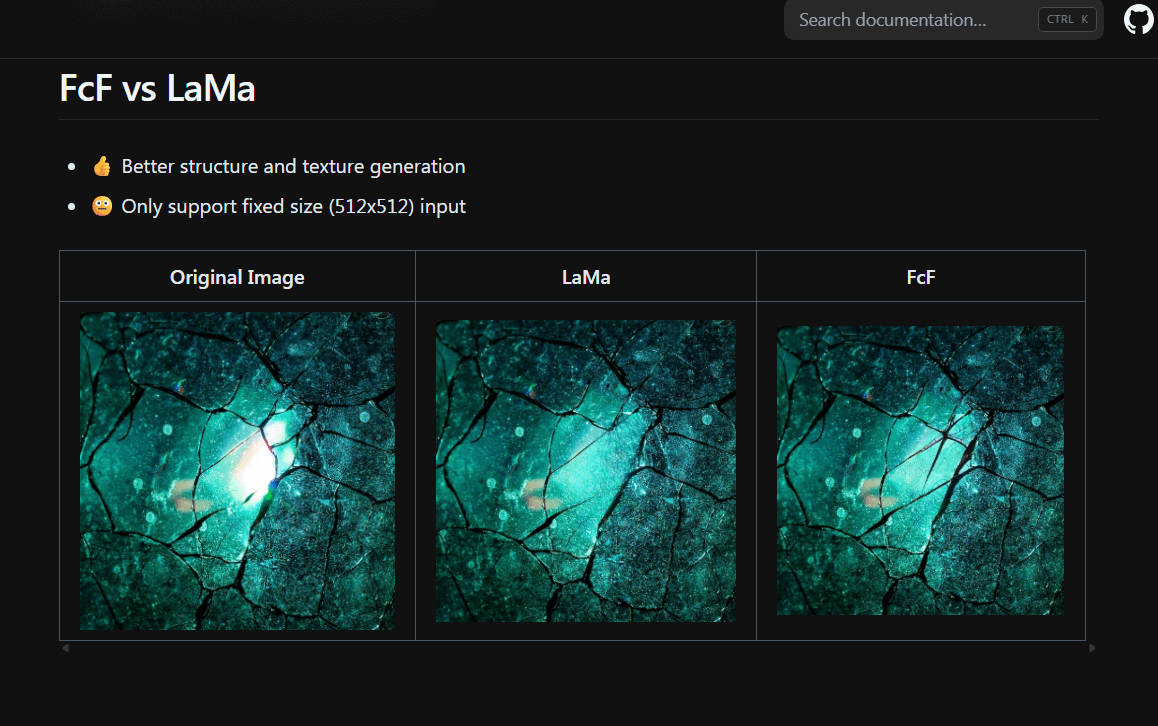1158x726 pixels.
Task: Open the LaMa result thumbnail
Action: pos(586,470)
